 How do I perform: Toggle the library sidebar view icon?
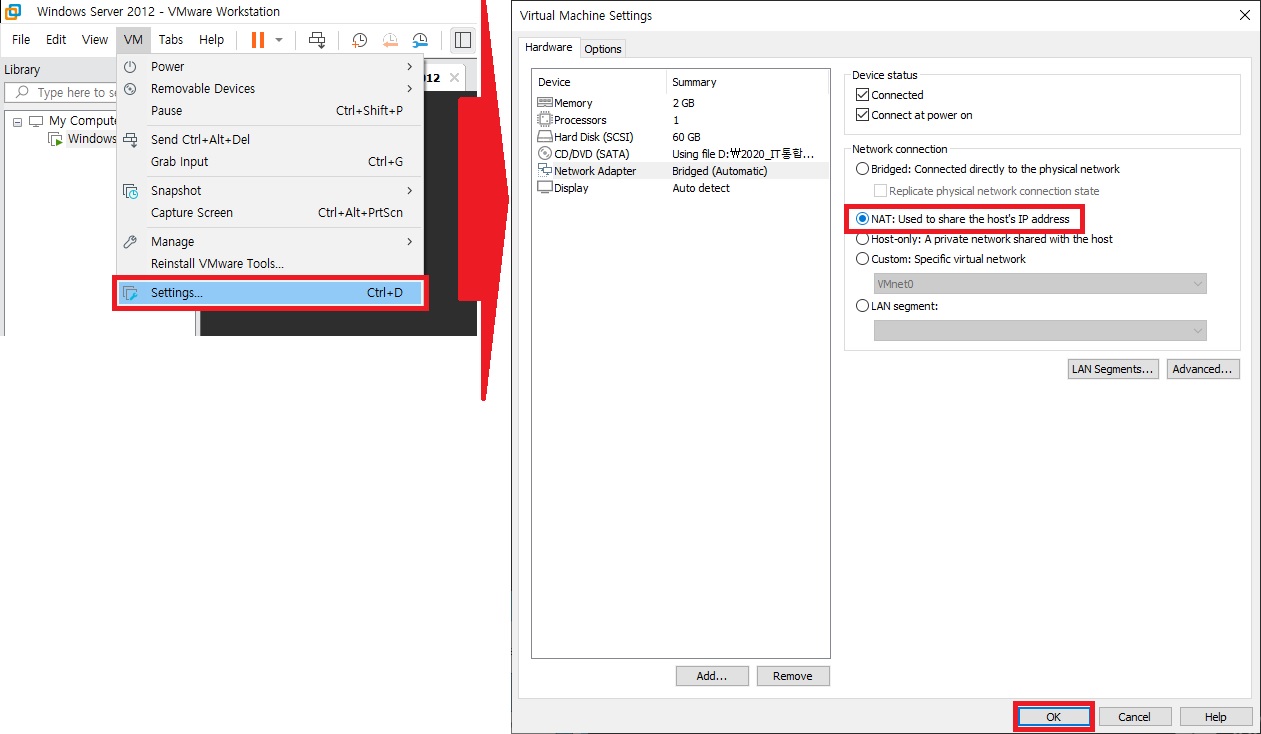click(x=463, y=40)
